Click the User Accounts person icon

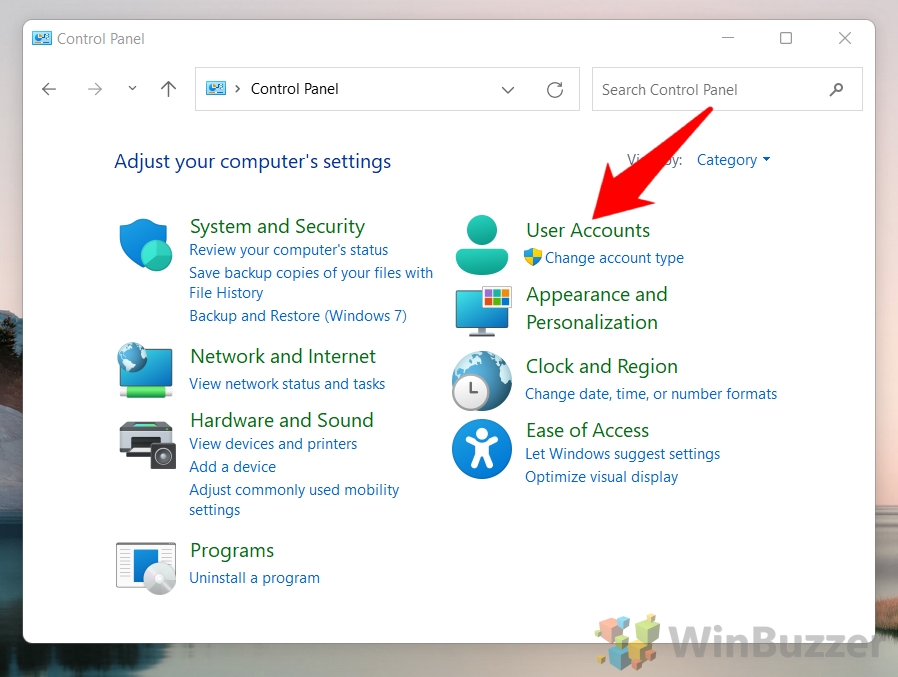pos(482,245)
